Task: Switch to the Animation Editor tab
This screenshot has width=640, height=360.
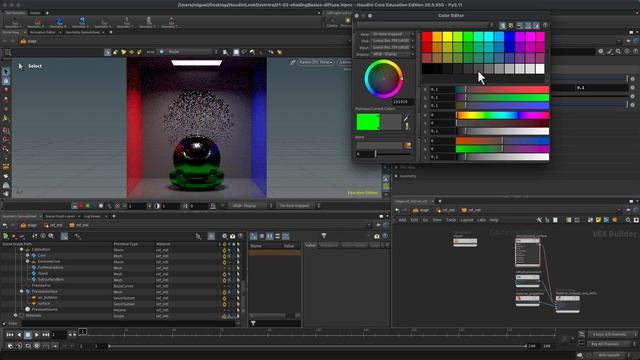Action: (x=42, y=32)
